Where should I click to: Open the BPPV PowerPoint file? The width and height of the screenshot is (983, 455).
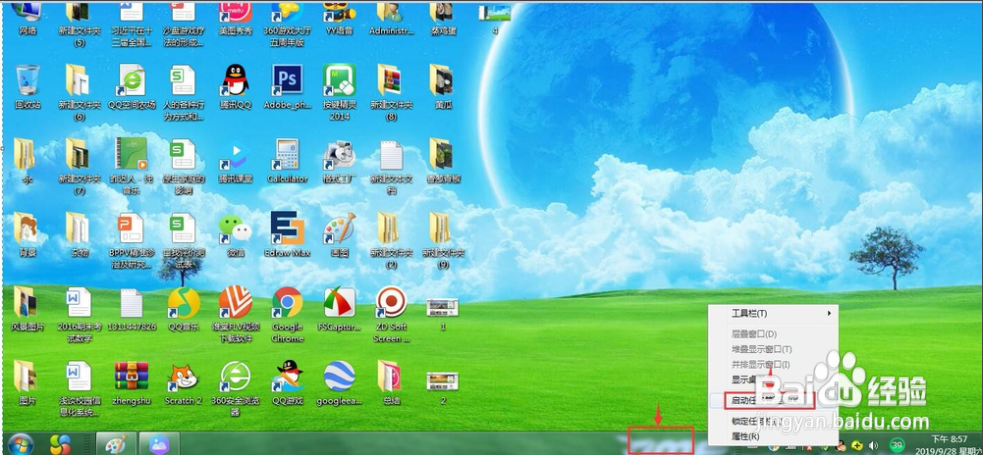click(x=132, y=241)
